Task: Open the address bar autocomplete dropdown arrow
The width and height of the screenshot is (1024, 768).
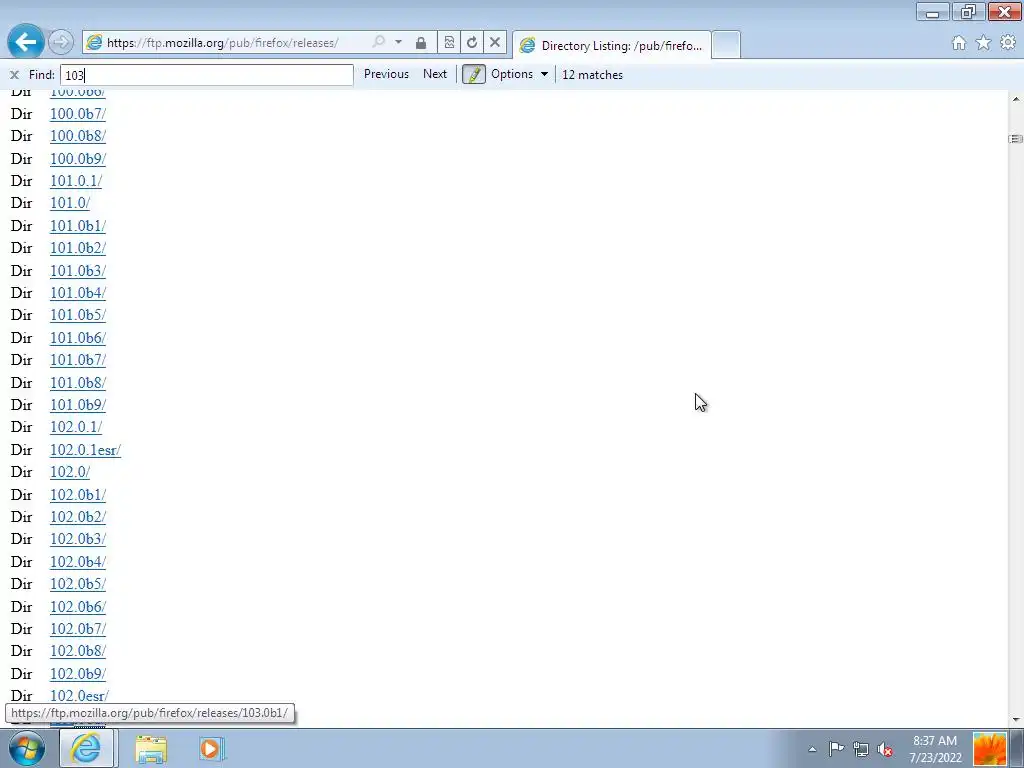Action: 398,42
